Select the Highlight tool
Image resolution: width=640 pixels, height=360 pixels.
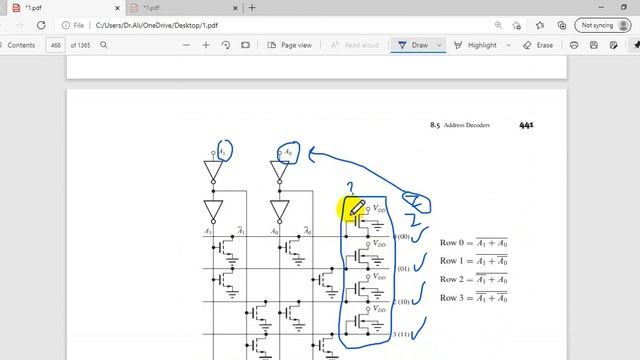pyautogui.click(x=475, y=45)
